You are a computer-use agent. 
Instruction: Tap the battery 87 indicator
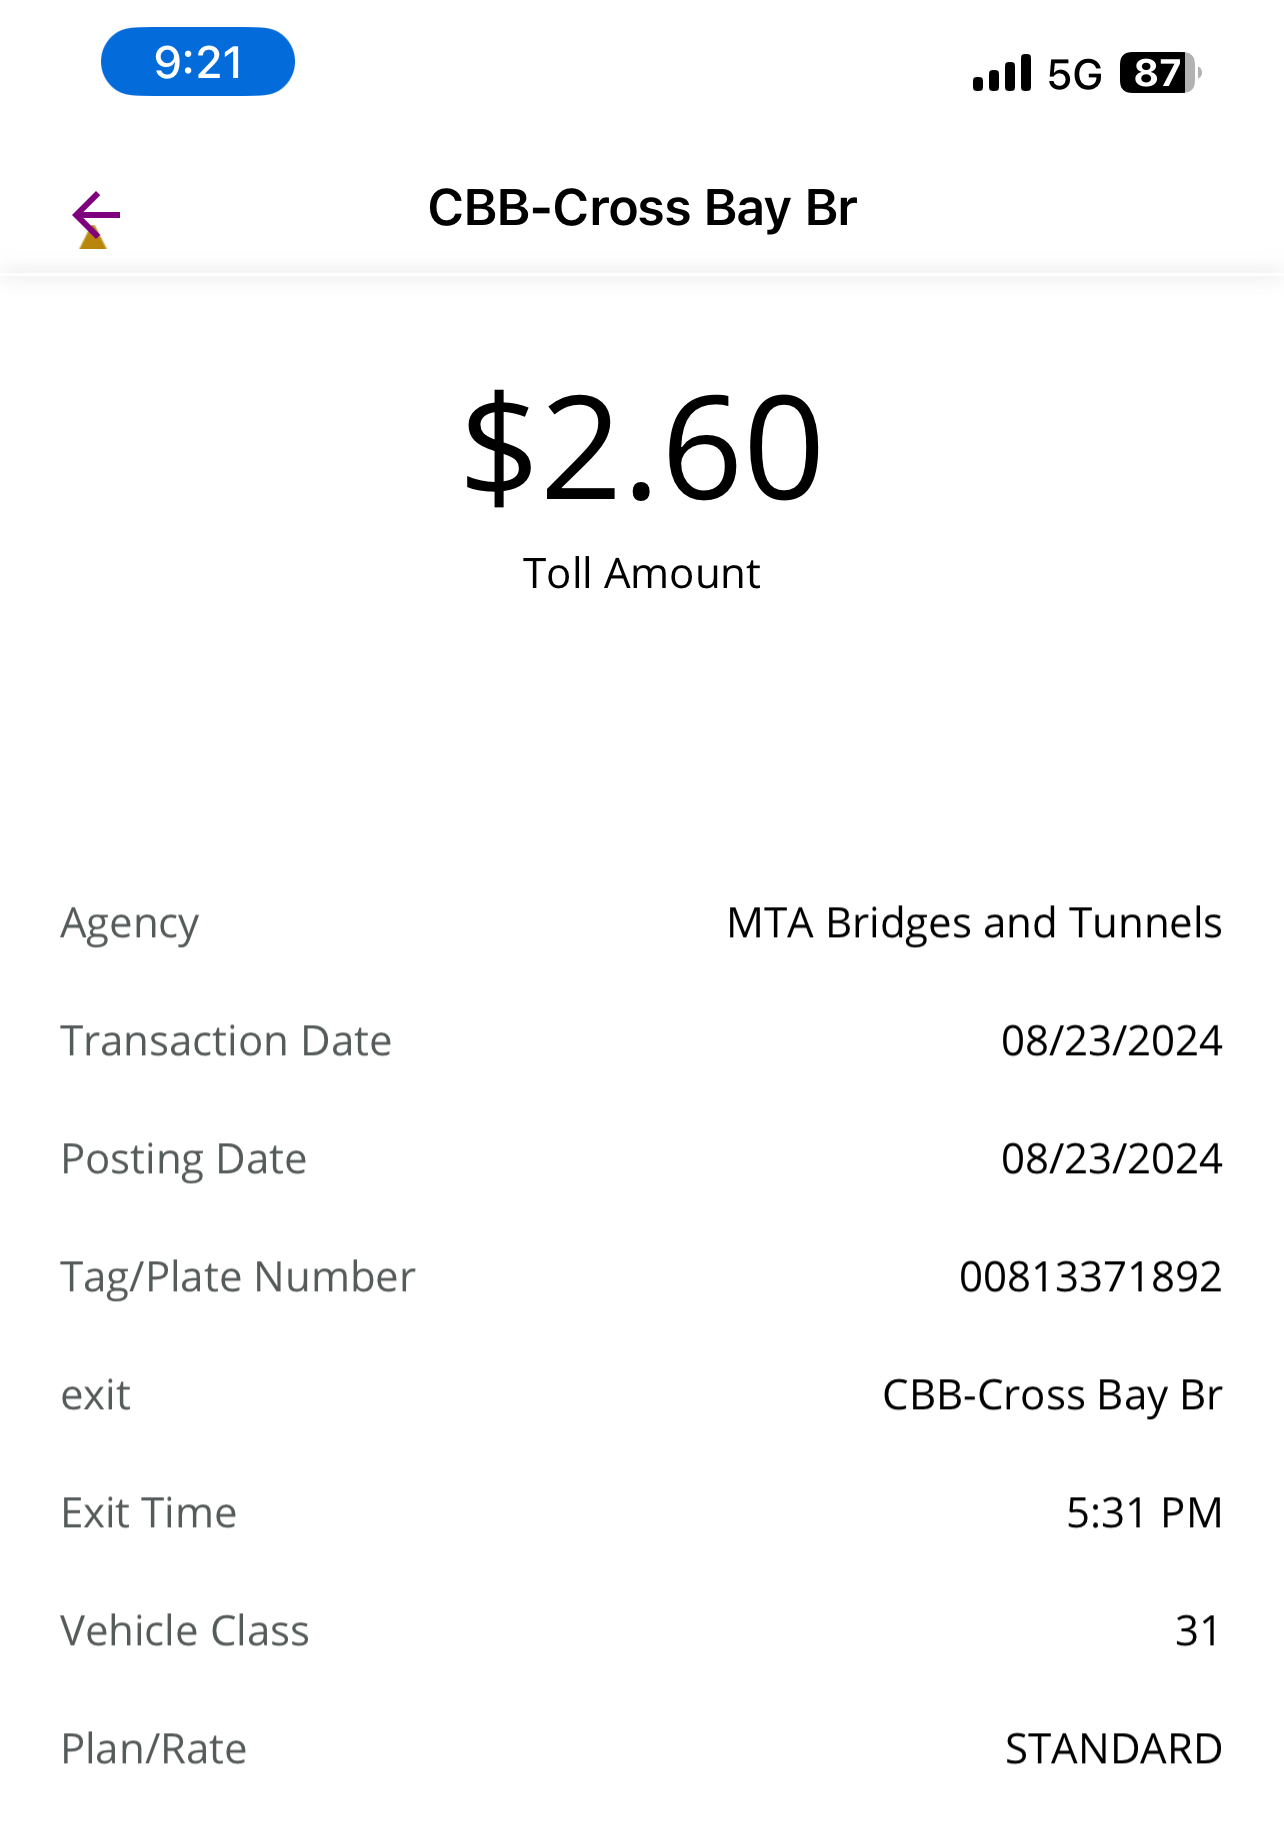(1161, 73)
